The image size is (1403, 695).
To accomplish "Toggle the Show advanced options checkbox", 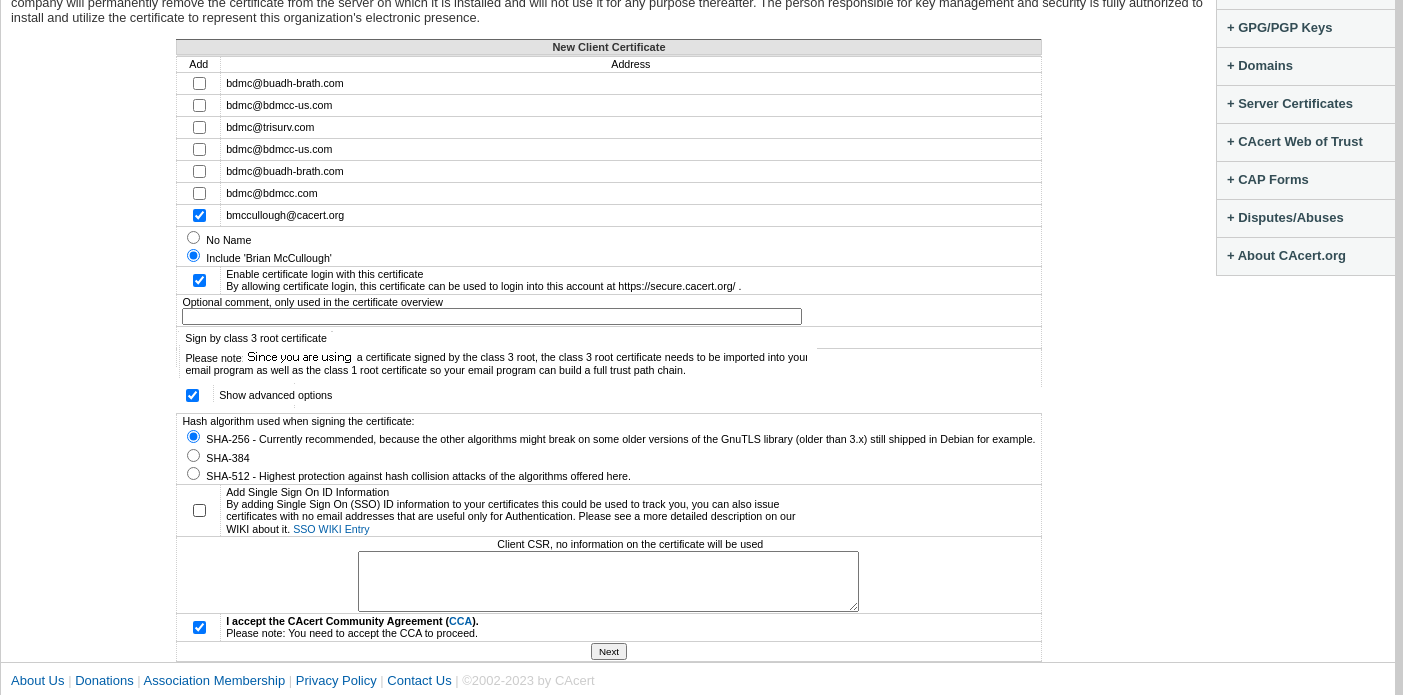I will tap(192, 395).
